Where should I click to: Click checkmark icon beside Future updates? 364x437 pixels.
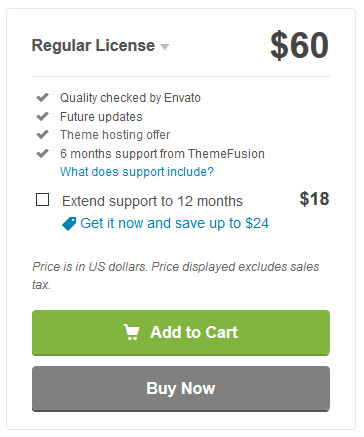point(43,116)
